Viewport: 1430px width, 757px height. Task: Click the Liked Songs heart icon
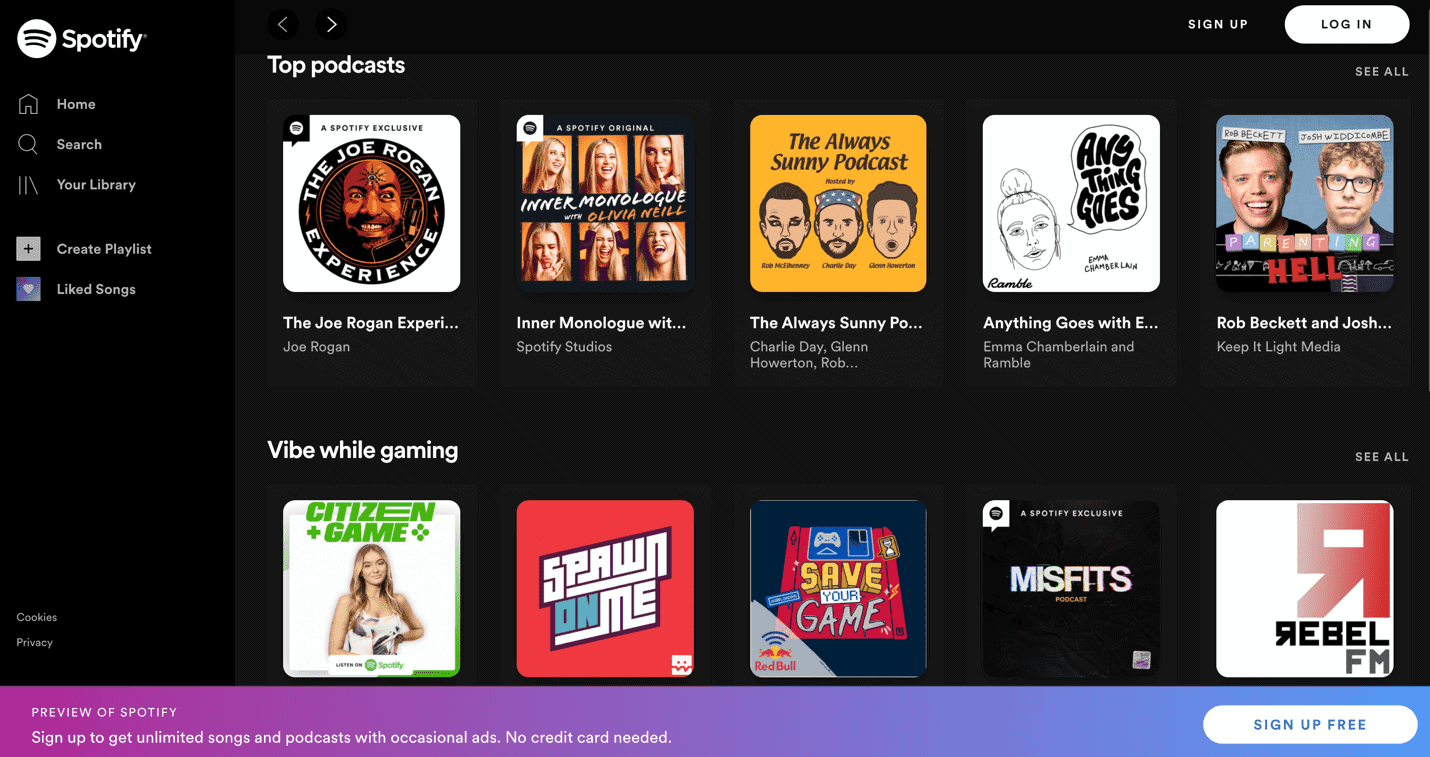pos(28,289)
